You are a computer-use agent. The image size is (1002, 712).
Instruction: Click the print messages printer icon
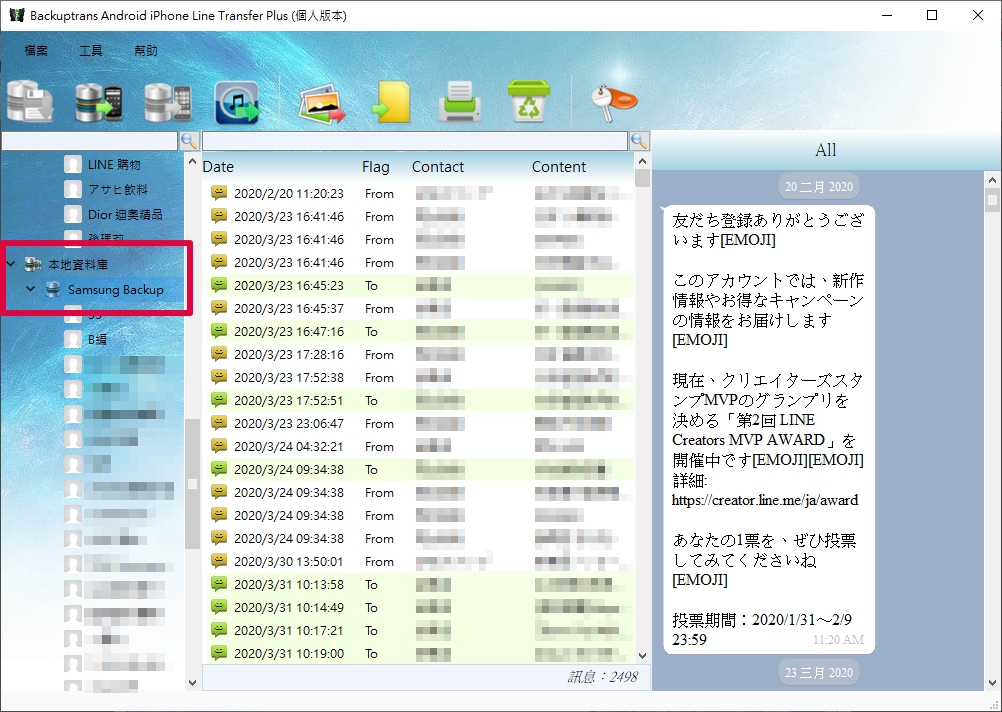[459, 102]
